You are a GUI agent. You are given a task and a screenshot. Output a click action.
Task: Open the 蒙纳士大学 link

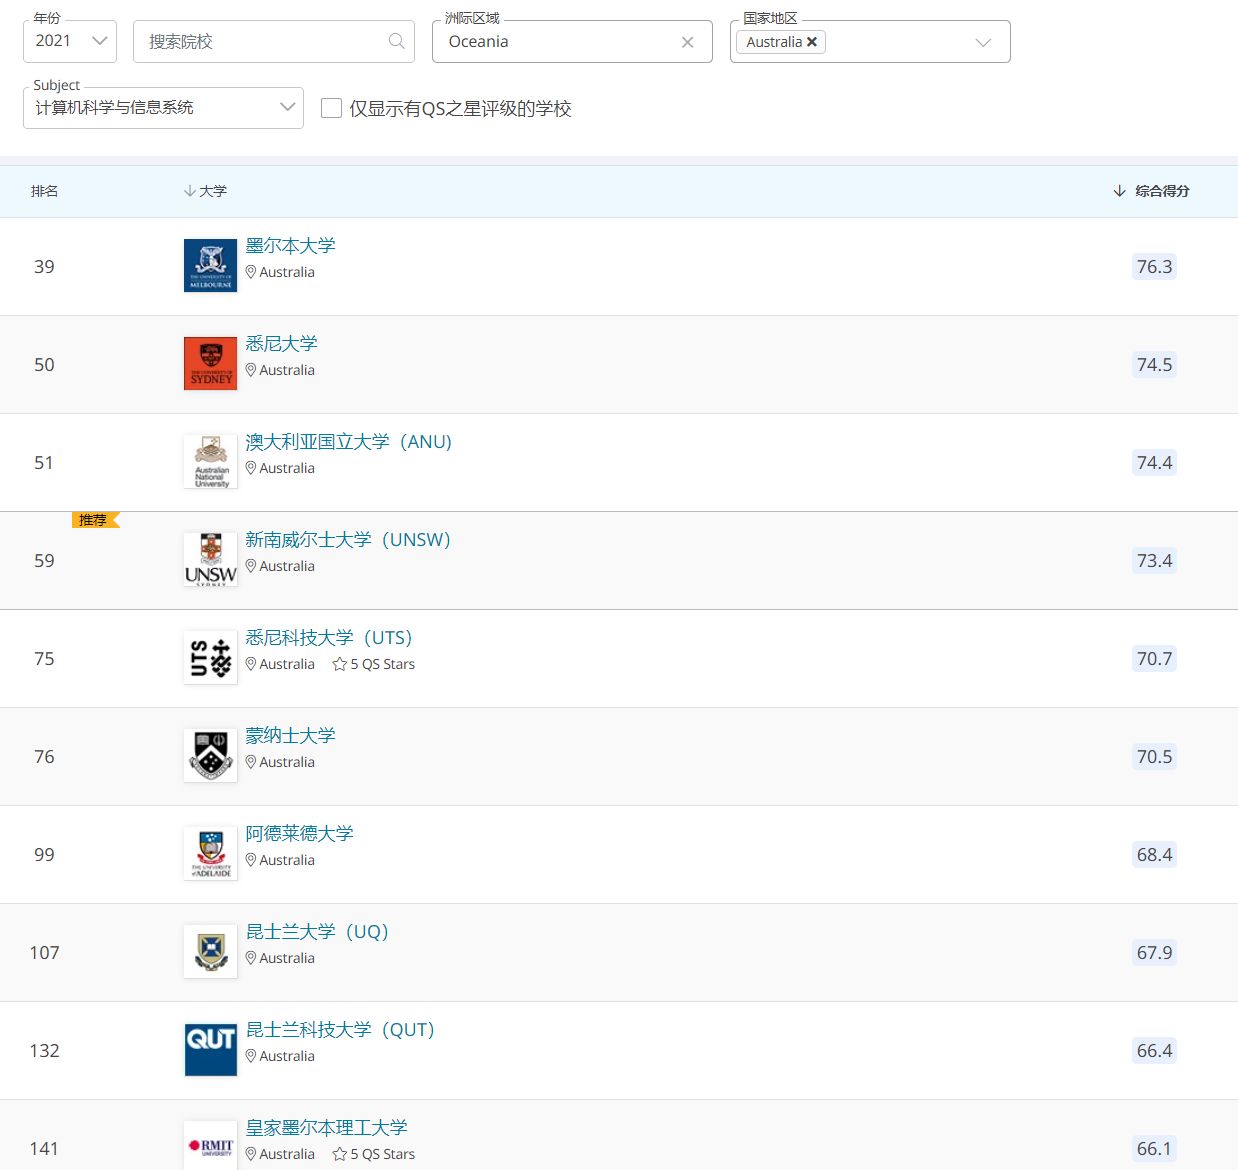290,736
